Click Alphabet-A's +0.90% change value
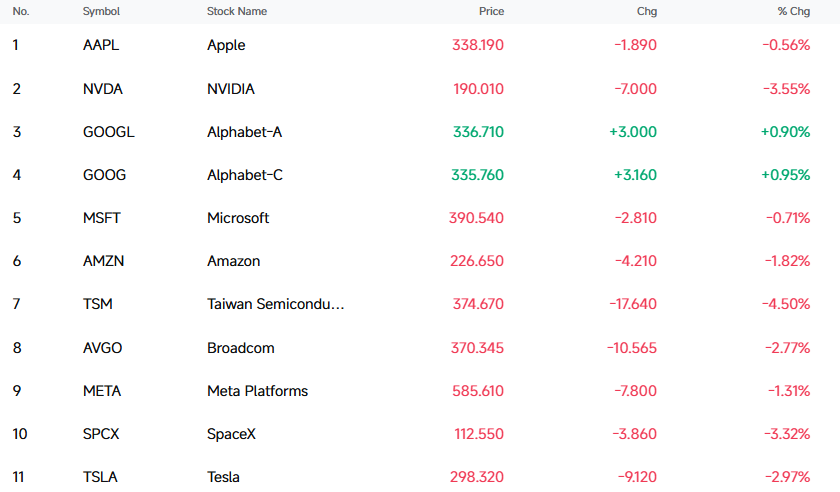Viewport: 840px width, 492px height. click(785, 132)
